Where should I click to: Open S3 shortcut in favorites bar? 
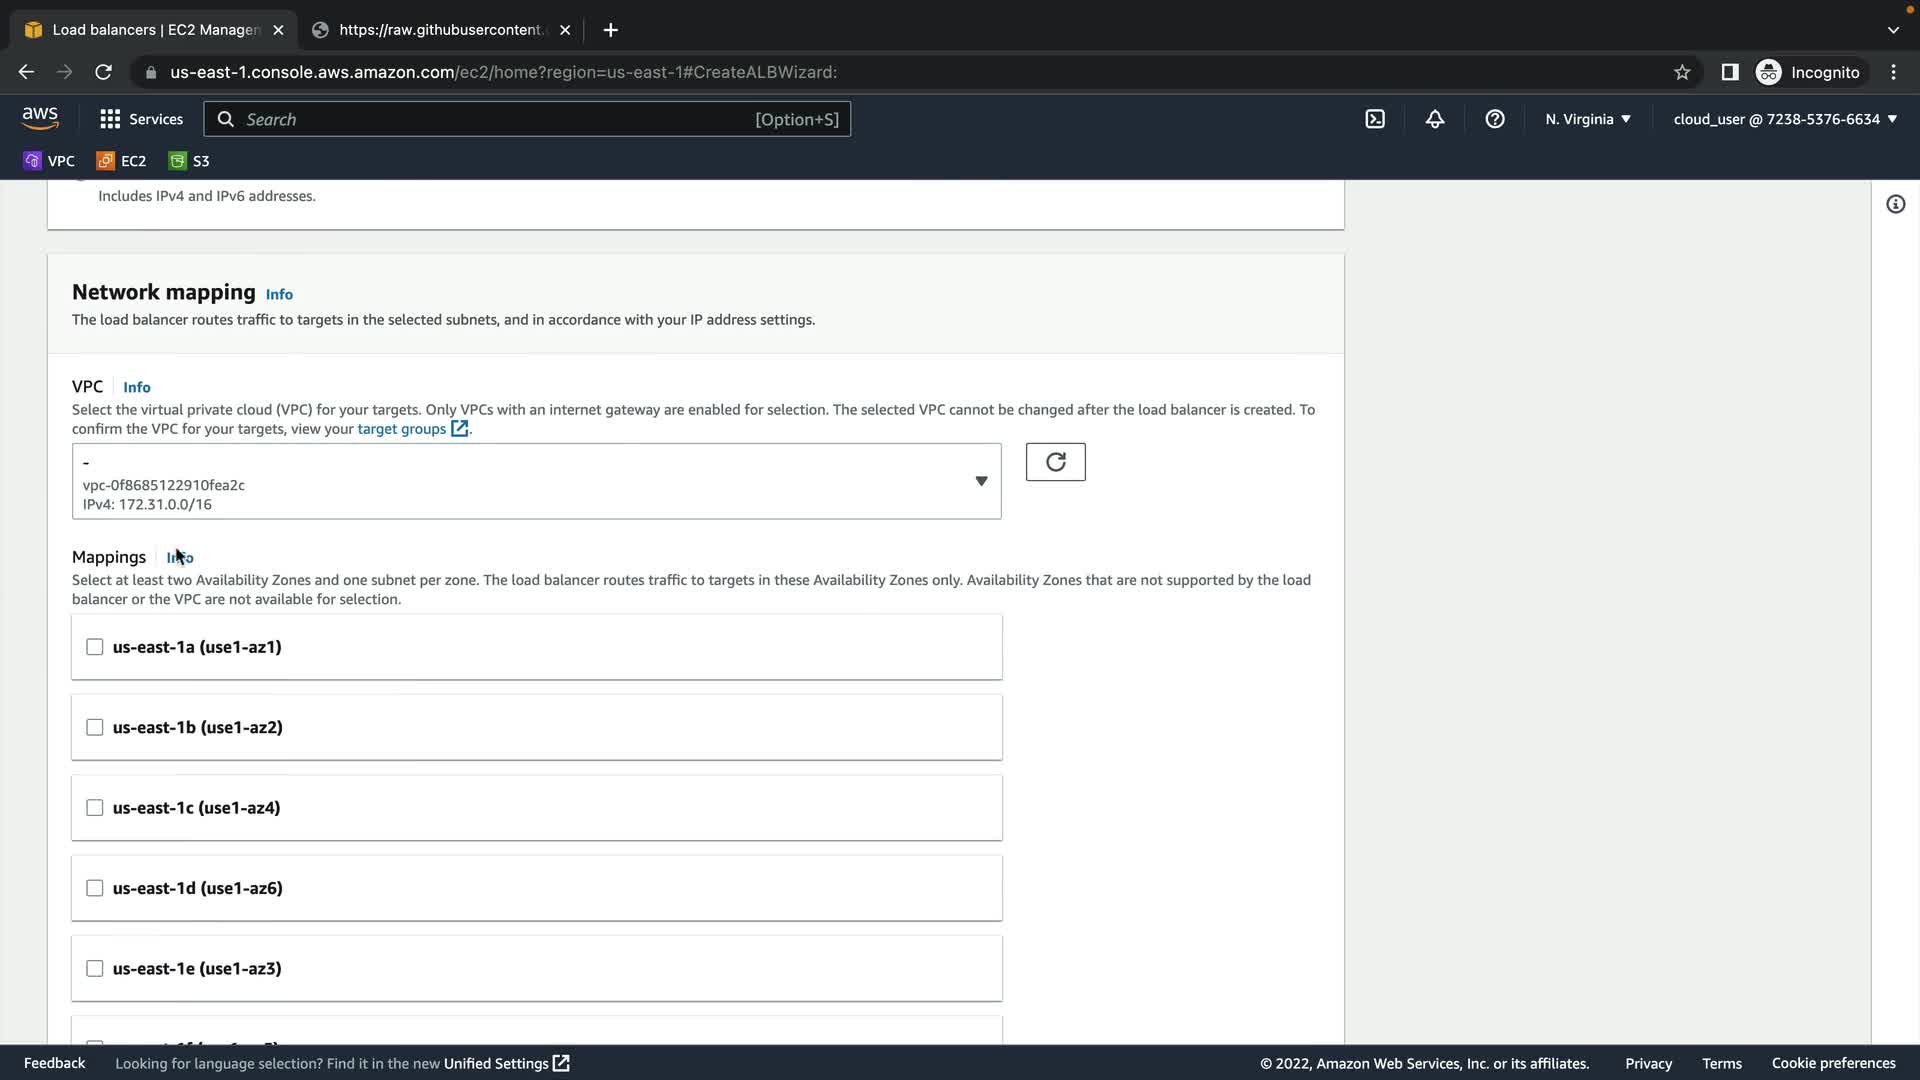[x=190, y=161]
